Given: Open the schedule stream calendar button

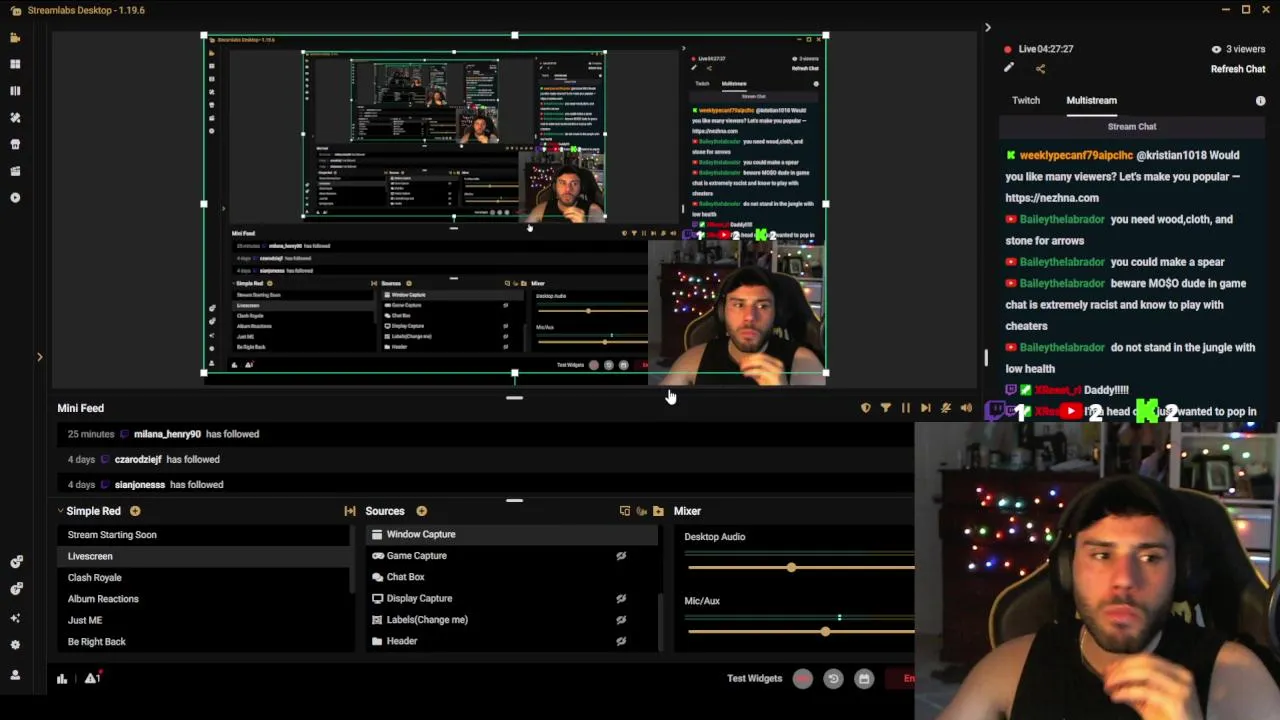Looking at the screenshot, I should click(864, 679).
